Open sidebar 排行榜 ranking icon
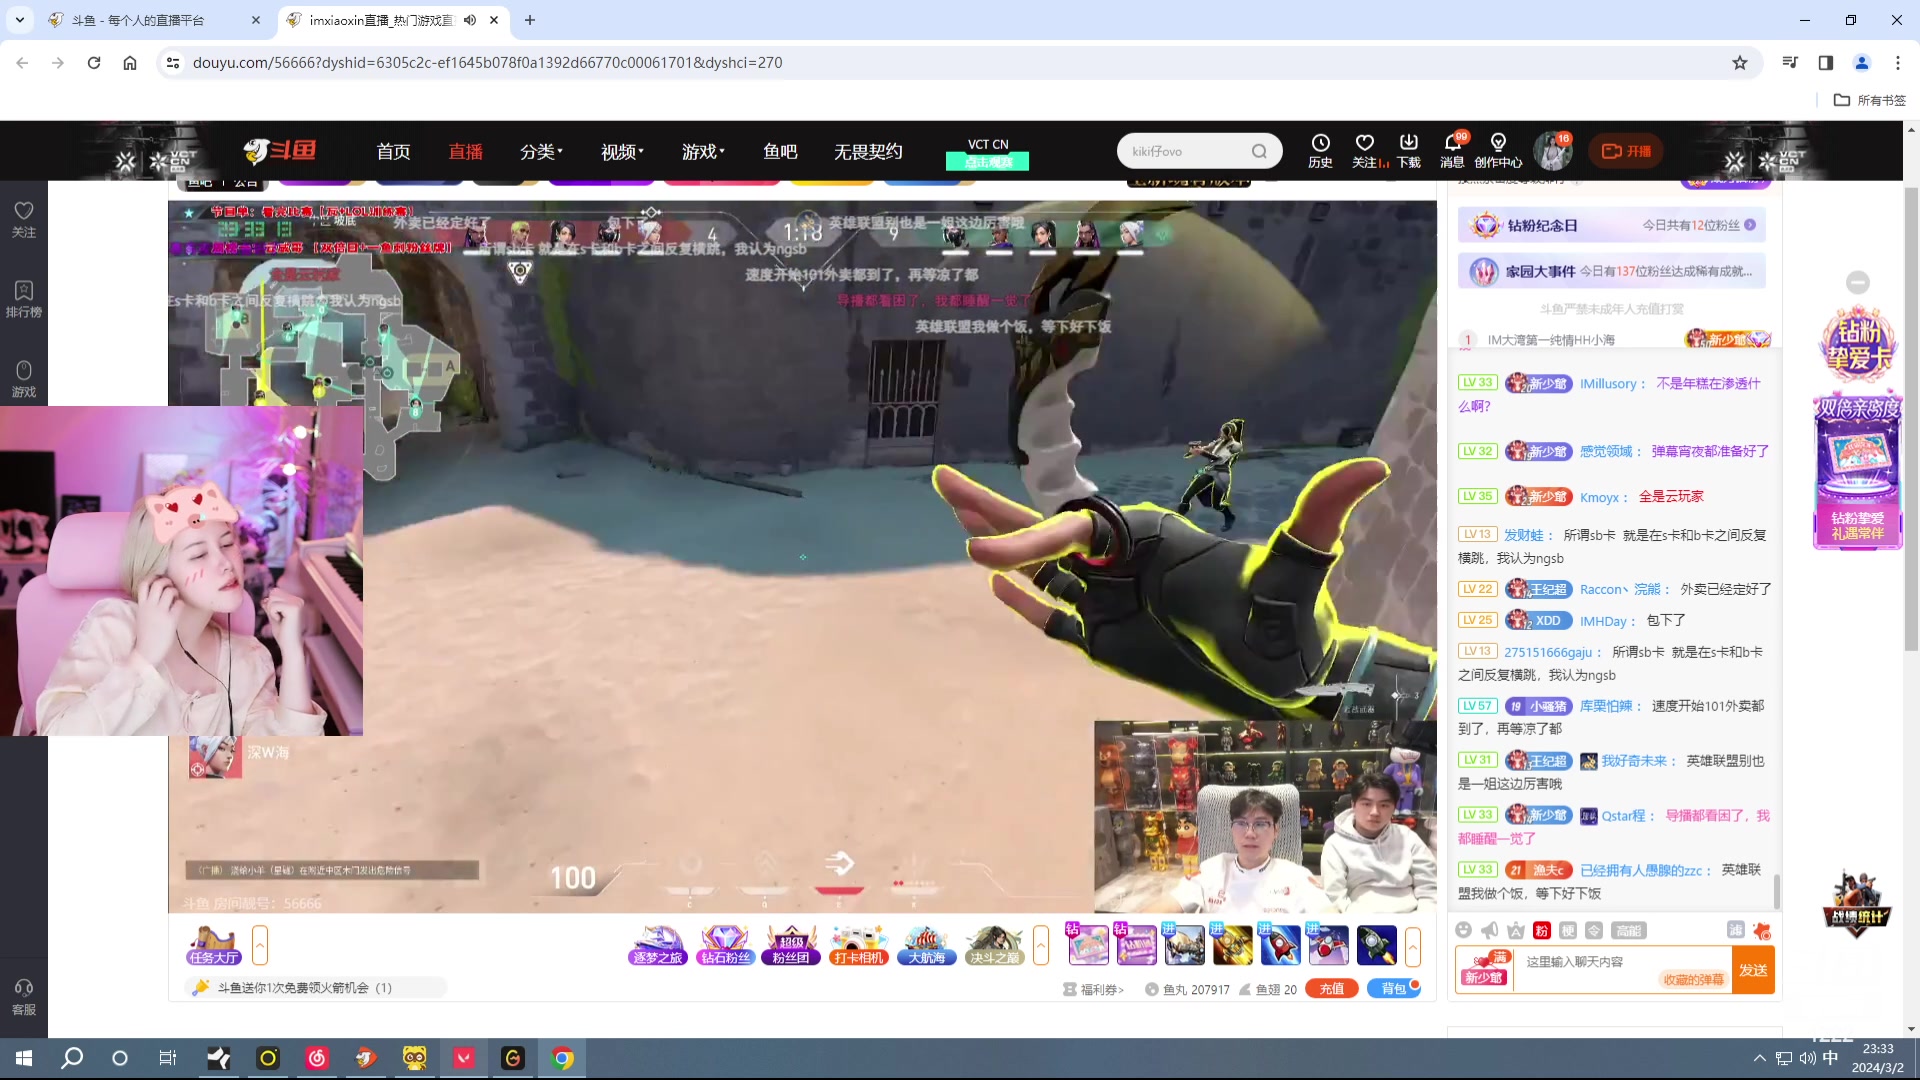This screenshot has height=1080, width=1920. click(x=24, y=299)
